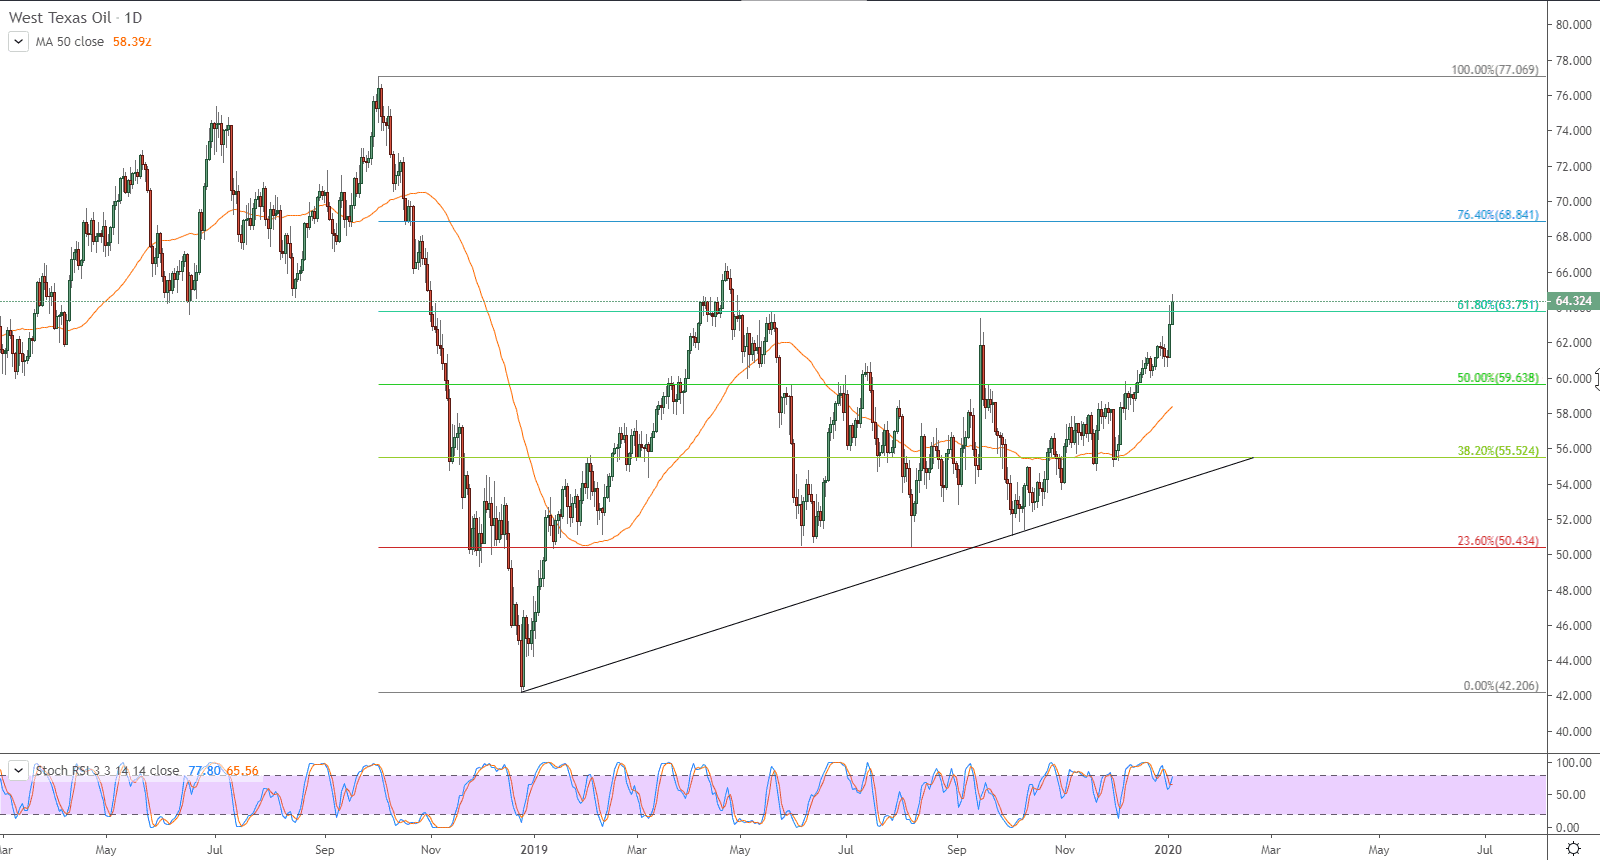Select the 0.00%(42.206) Fibonacci label

[1501, 686]
